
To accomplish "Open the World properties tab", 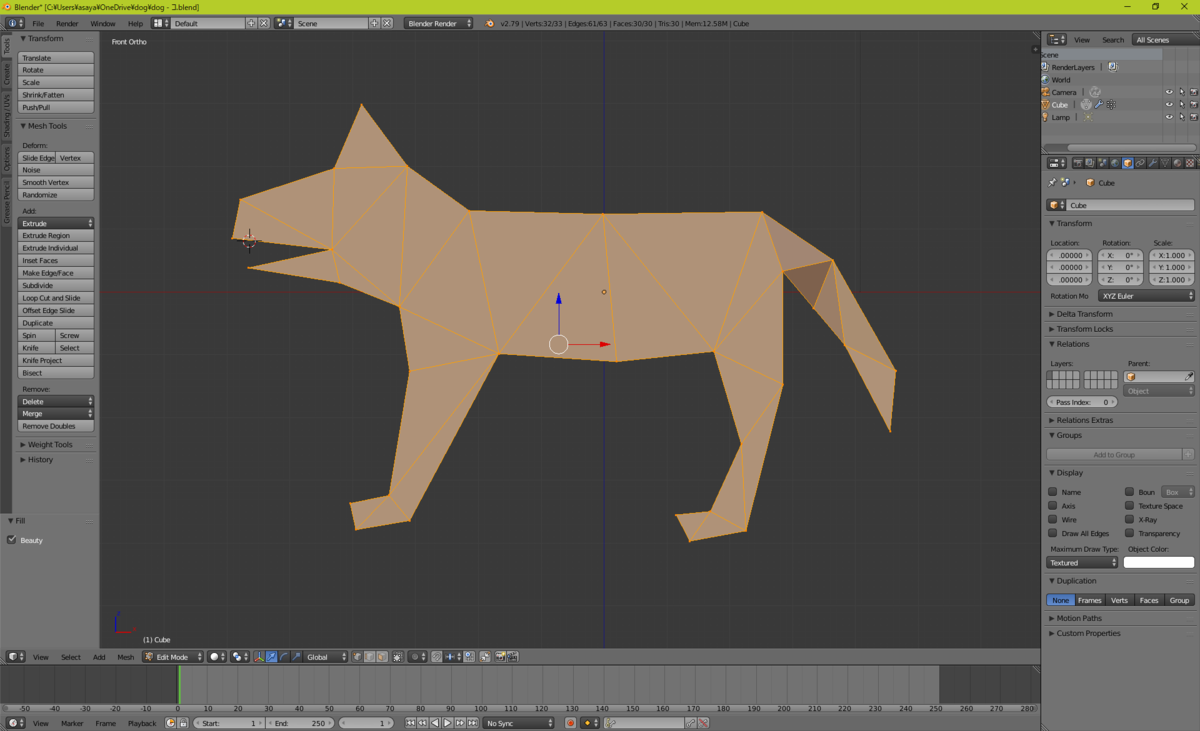I will coord(1115,163).
